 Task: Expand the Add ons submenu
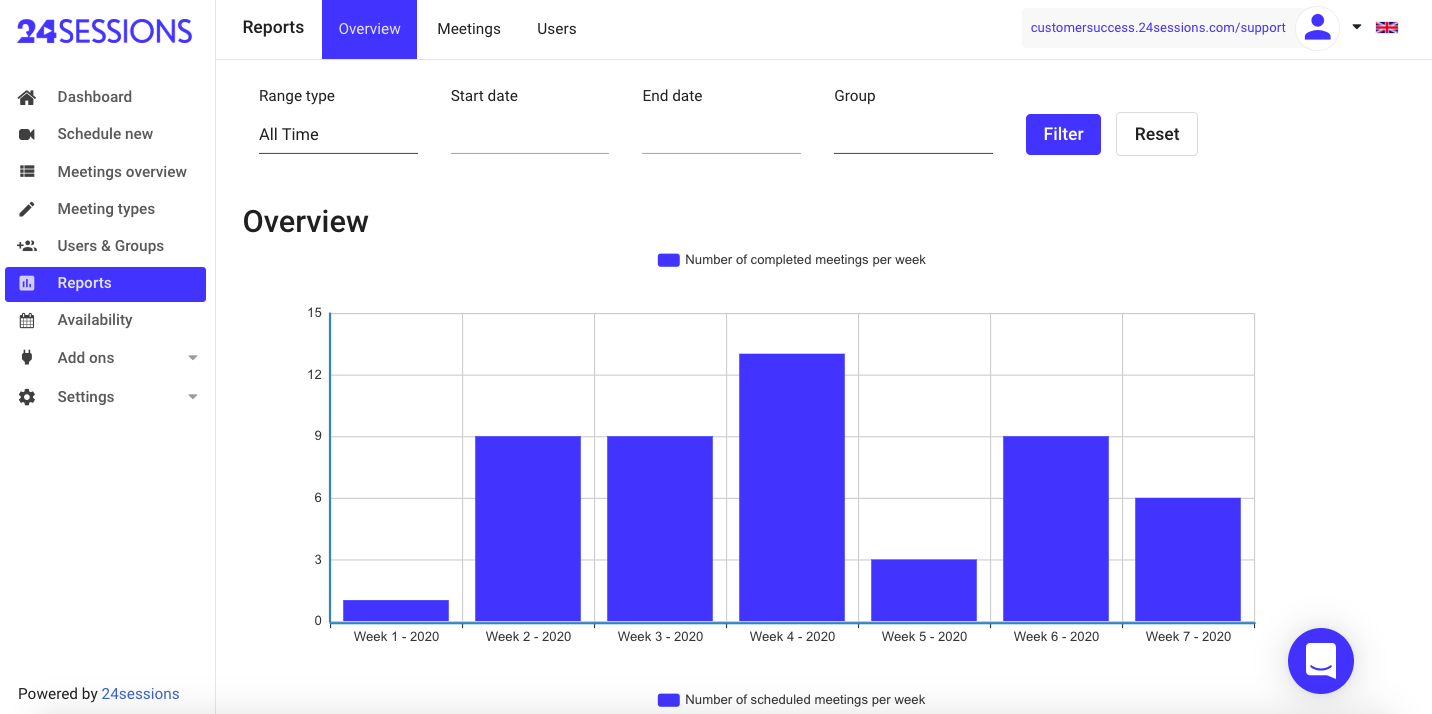click(193, 358)
